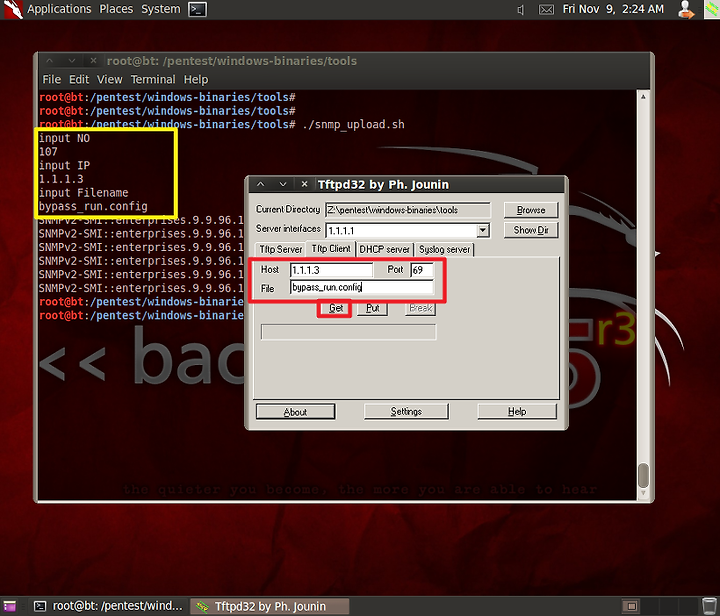Open the Applications menu
720x616 pixels.
(x=59, y=9)
